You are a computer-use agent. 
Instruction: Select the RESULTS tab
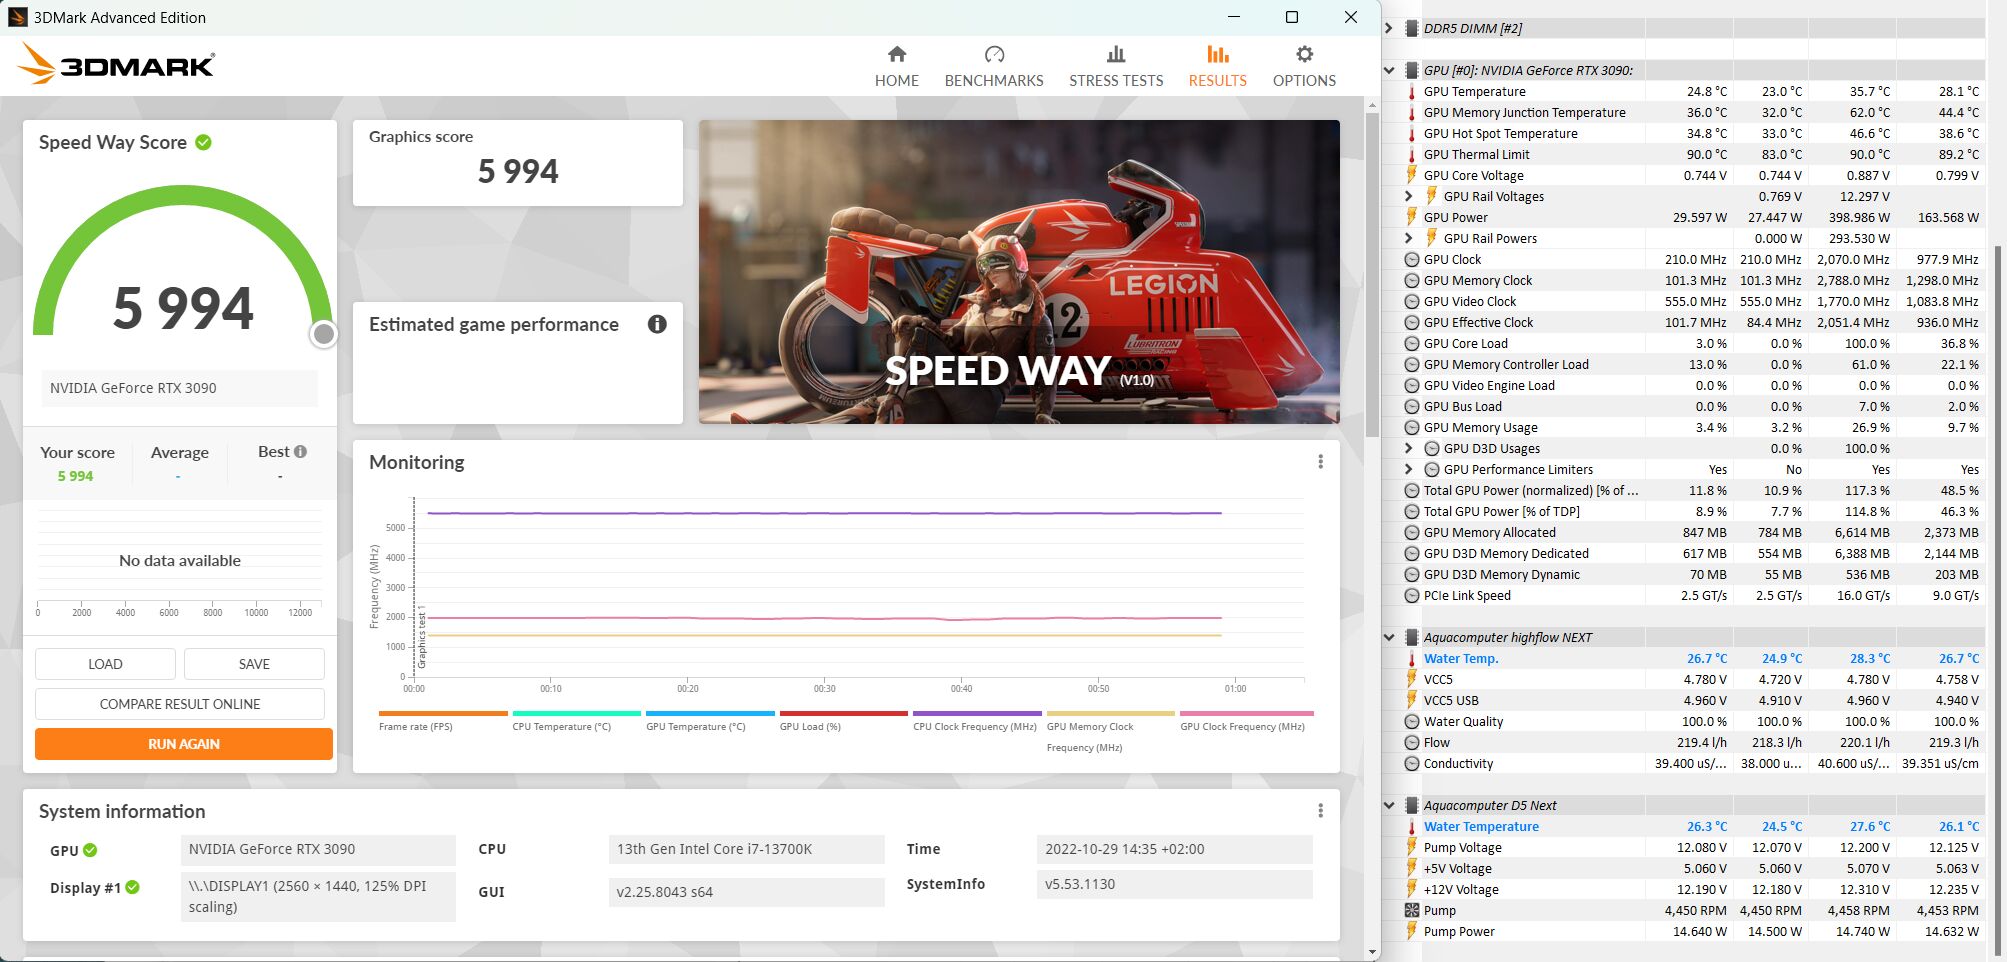[x=1217, y=67]
